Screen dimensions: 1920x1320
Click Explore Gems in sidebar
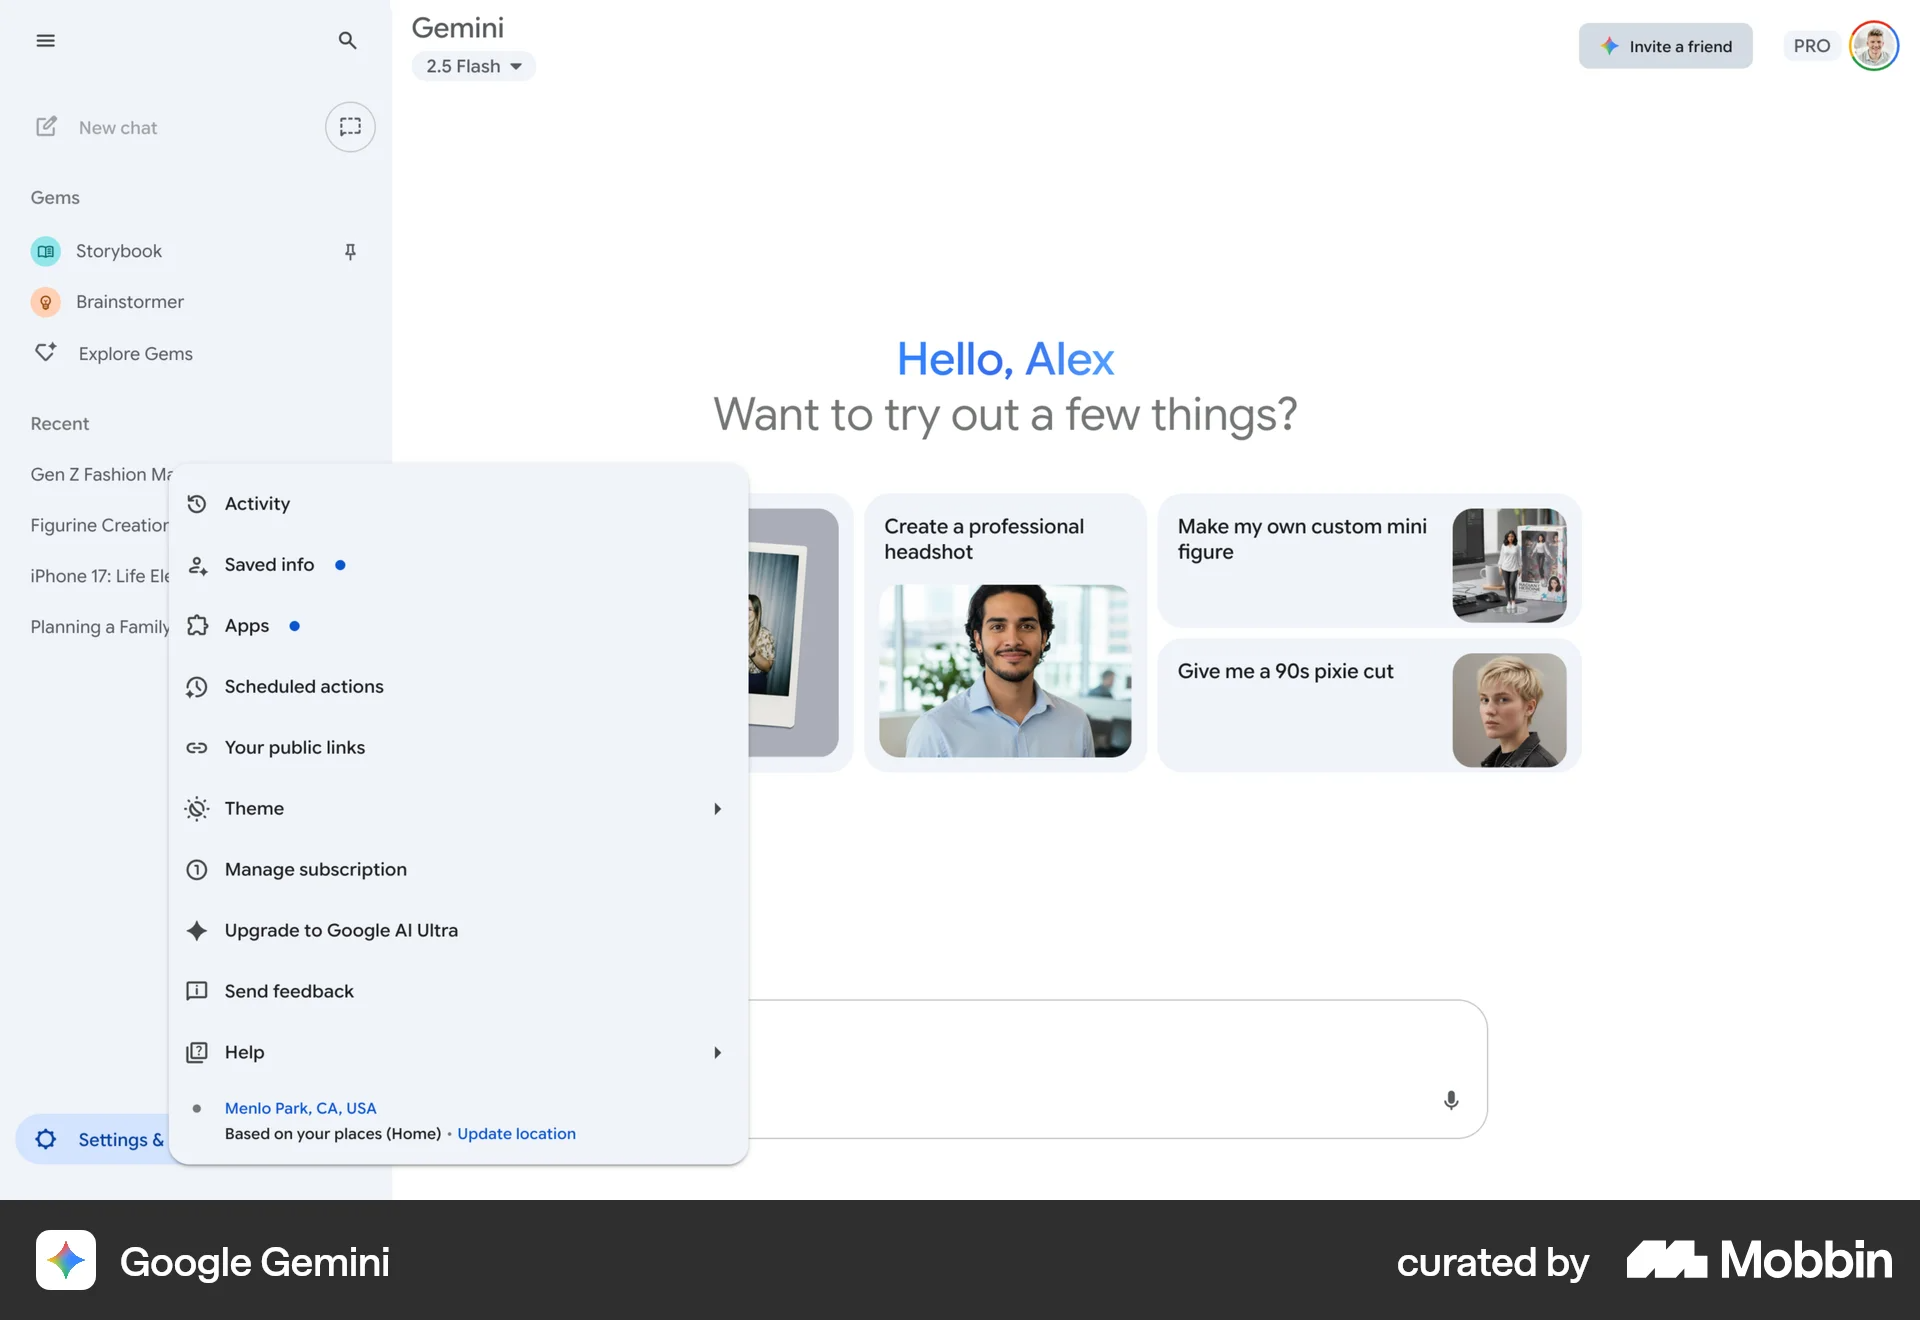(135, 354)
